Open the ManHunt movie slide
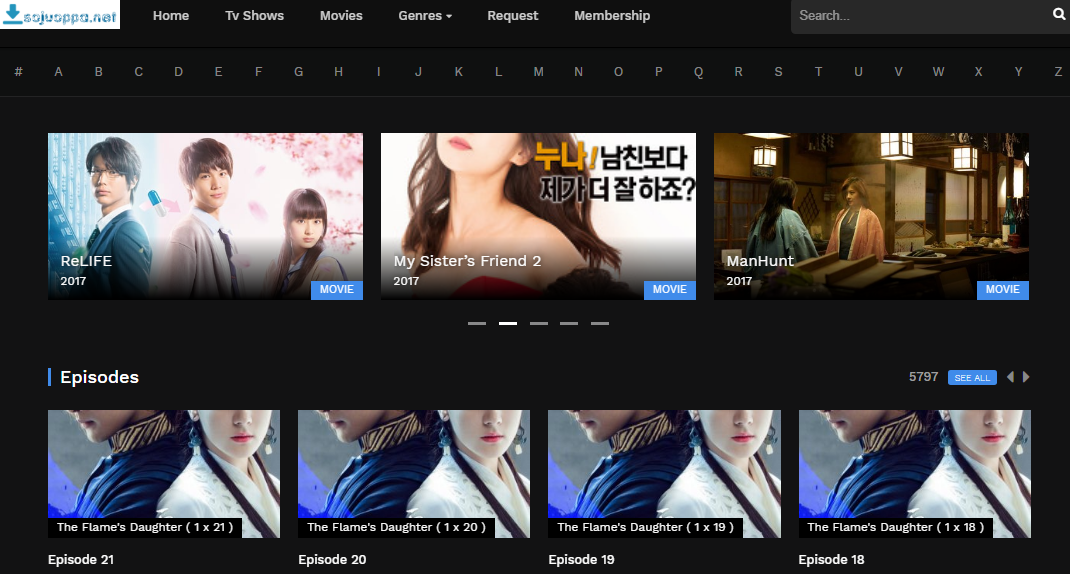This screenshot has width=1070, height=574. pos(871,216)
